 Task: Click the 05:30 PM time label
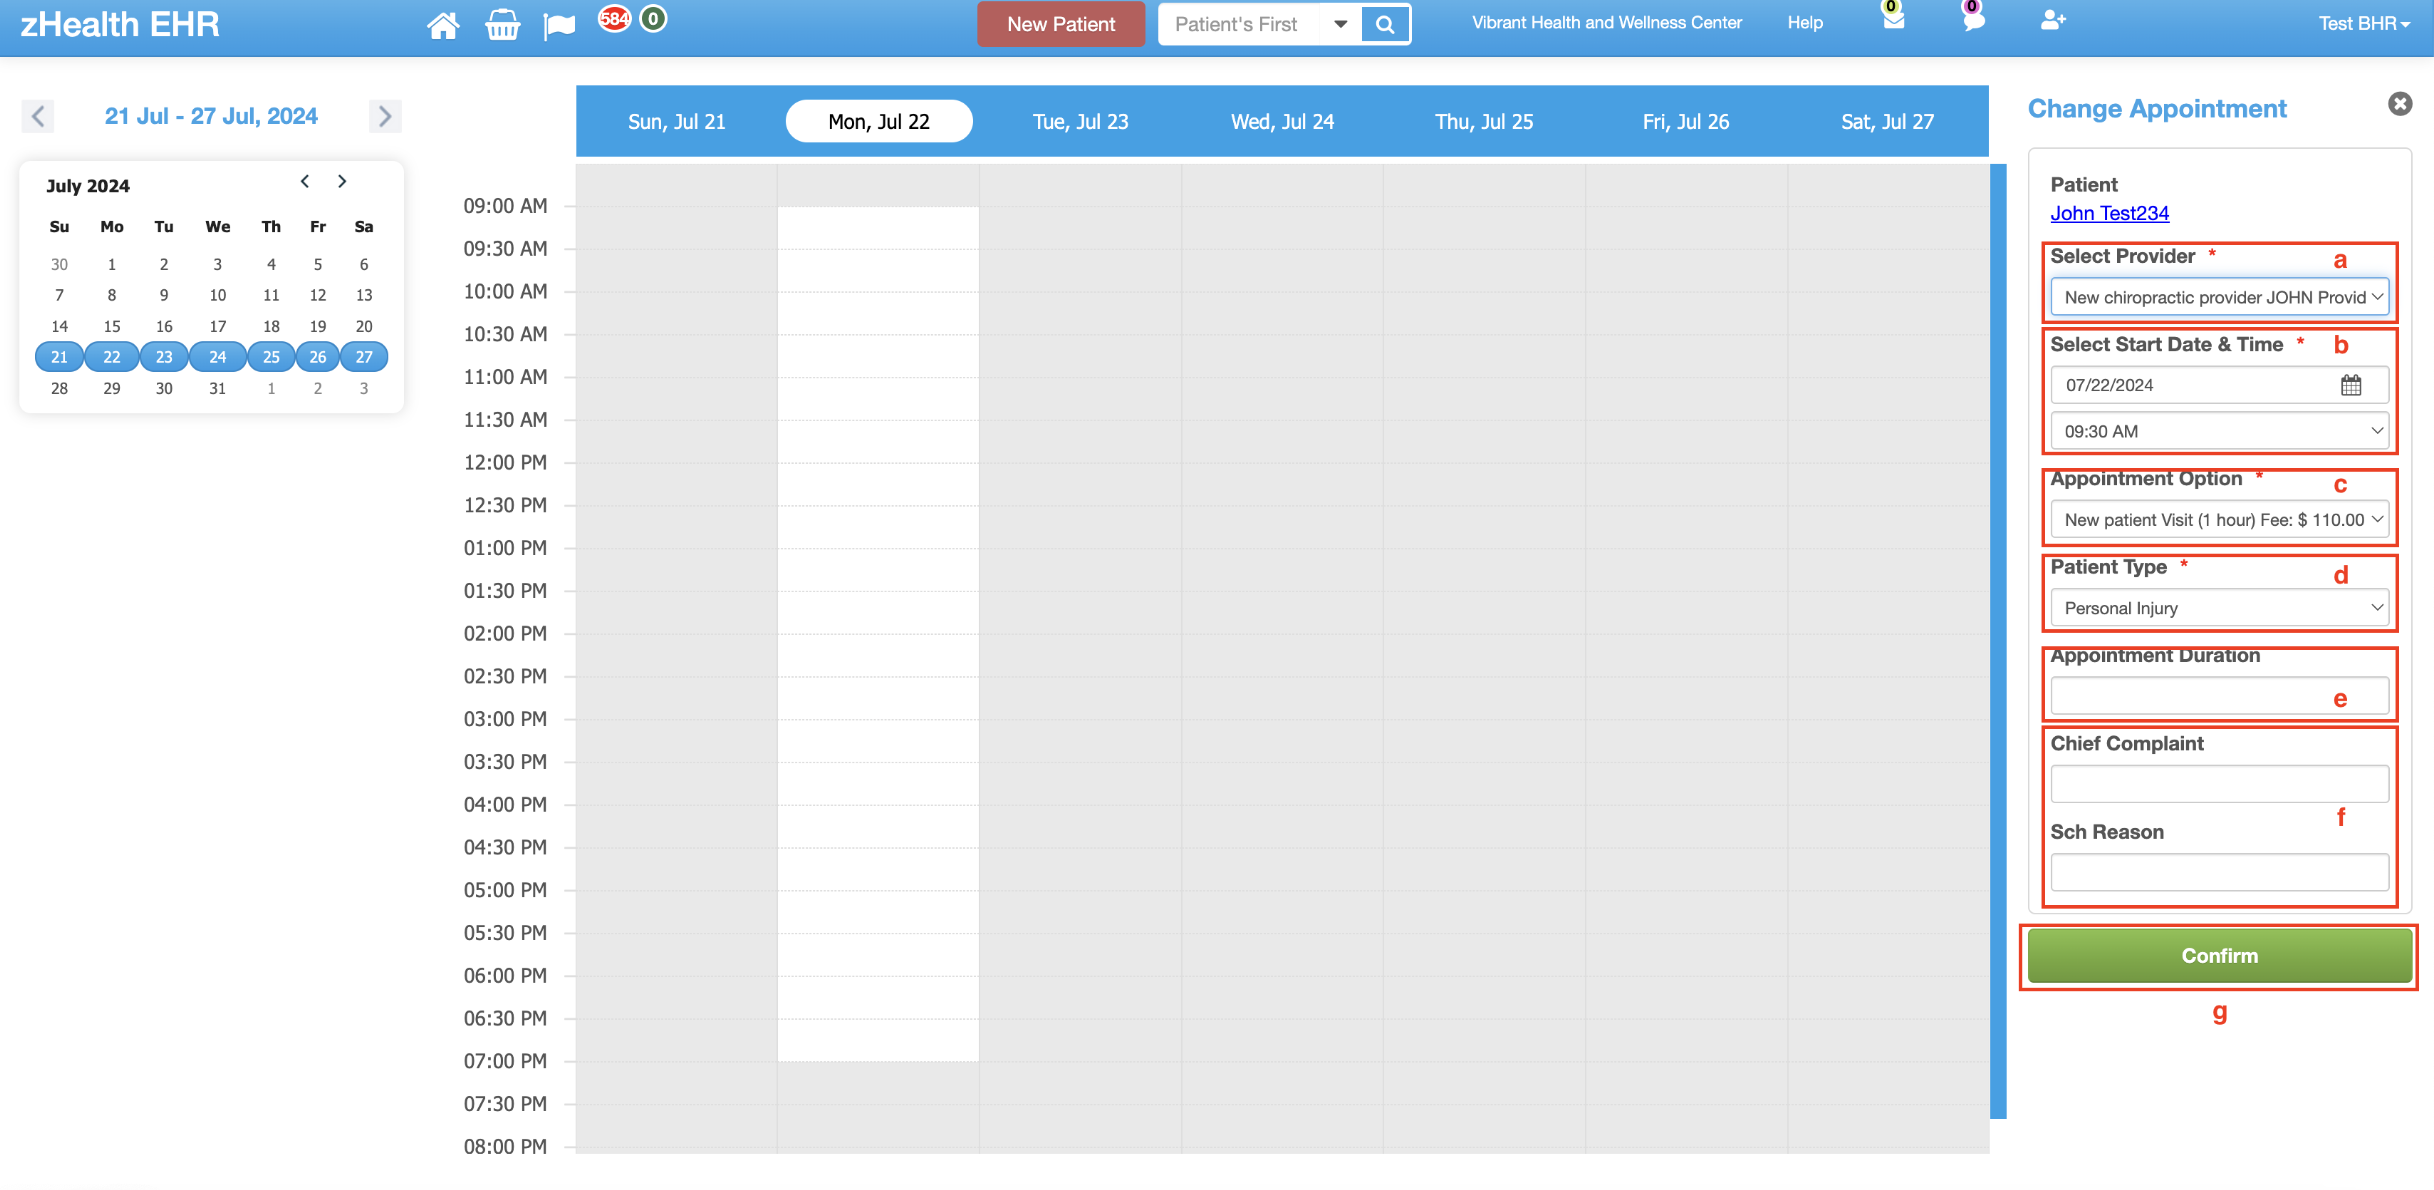coord(505,933)
